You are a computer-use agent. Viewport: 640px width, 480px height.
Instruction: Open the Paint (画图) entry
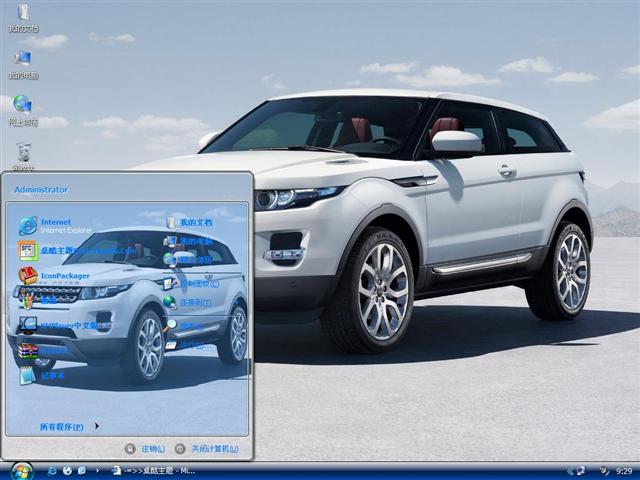38,300
